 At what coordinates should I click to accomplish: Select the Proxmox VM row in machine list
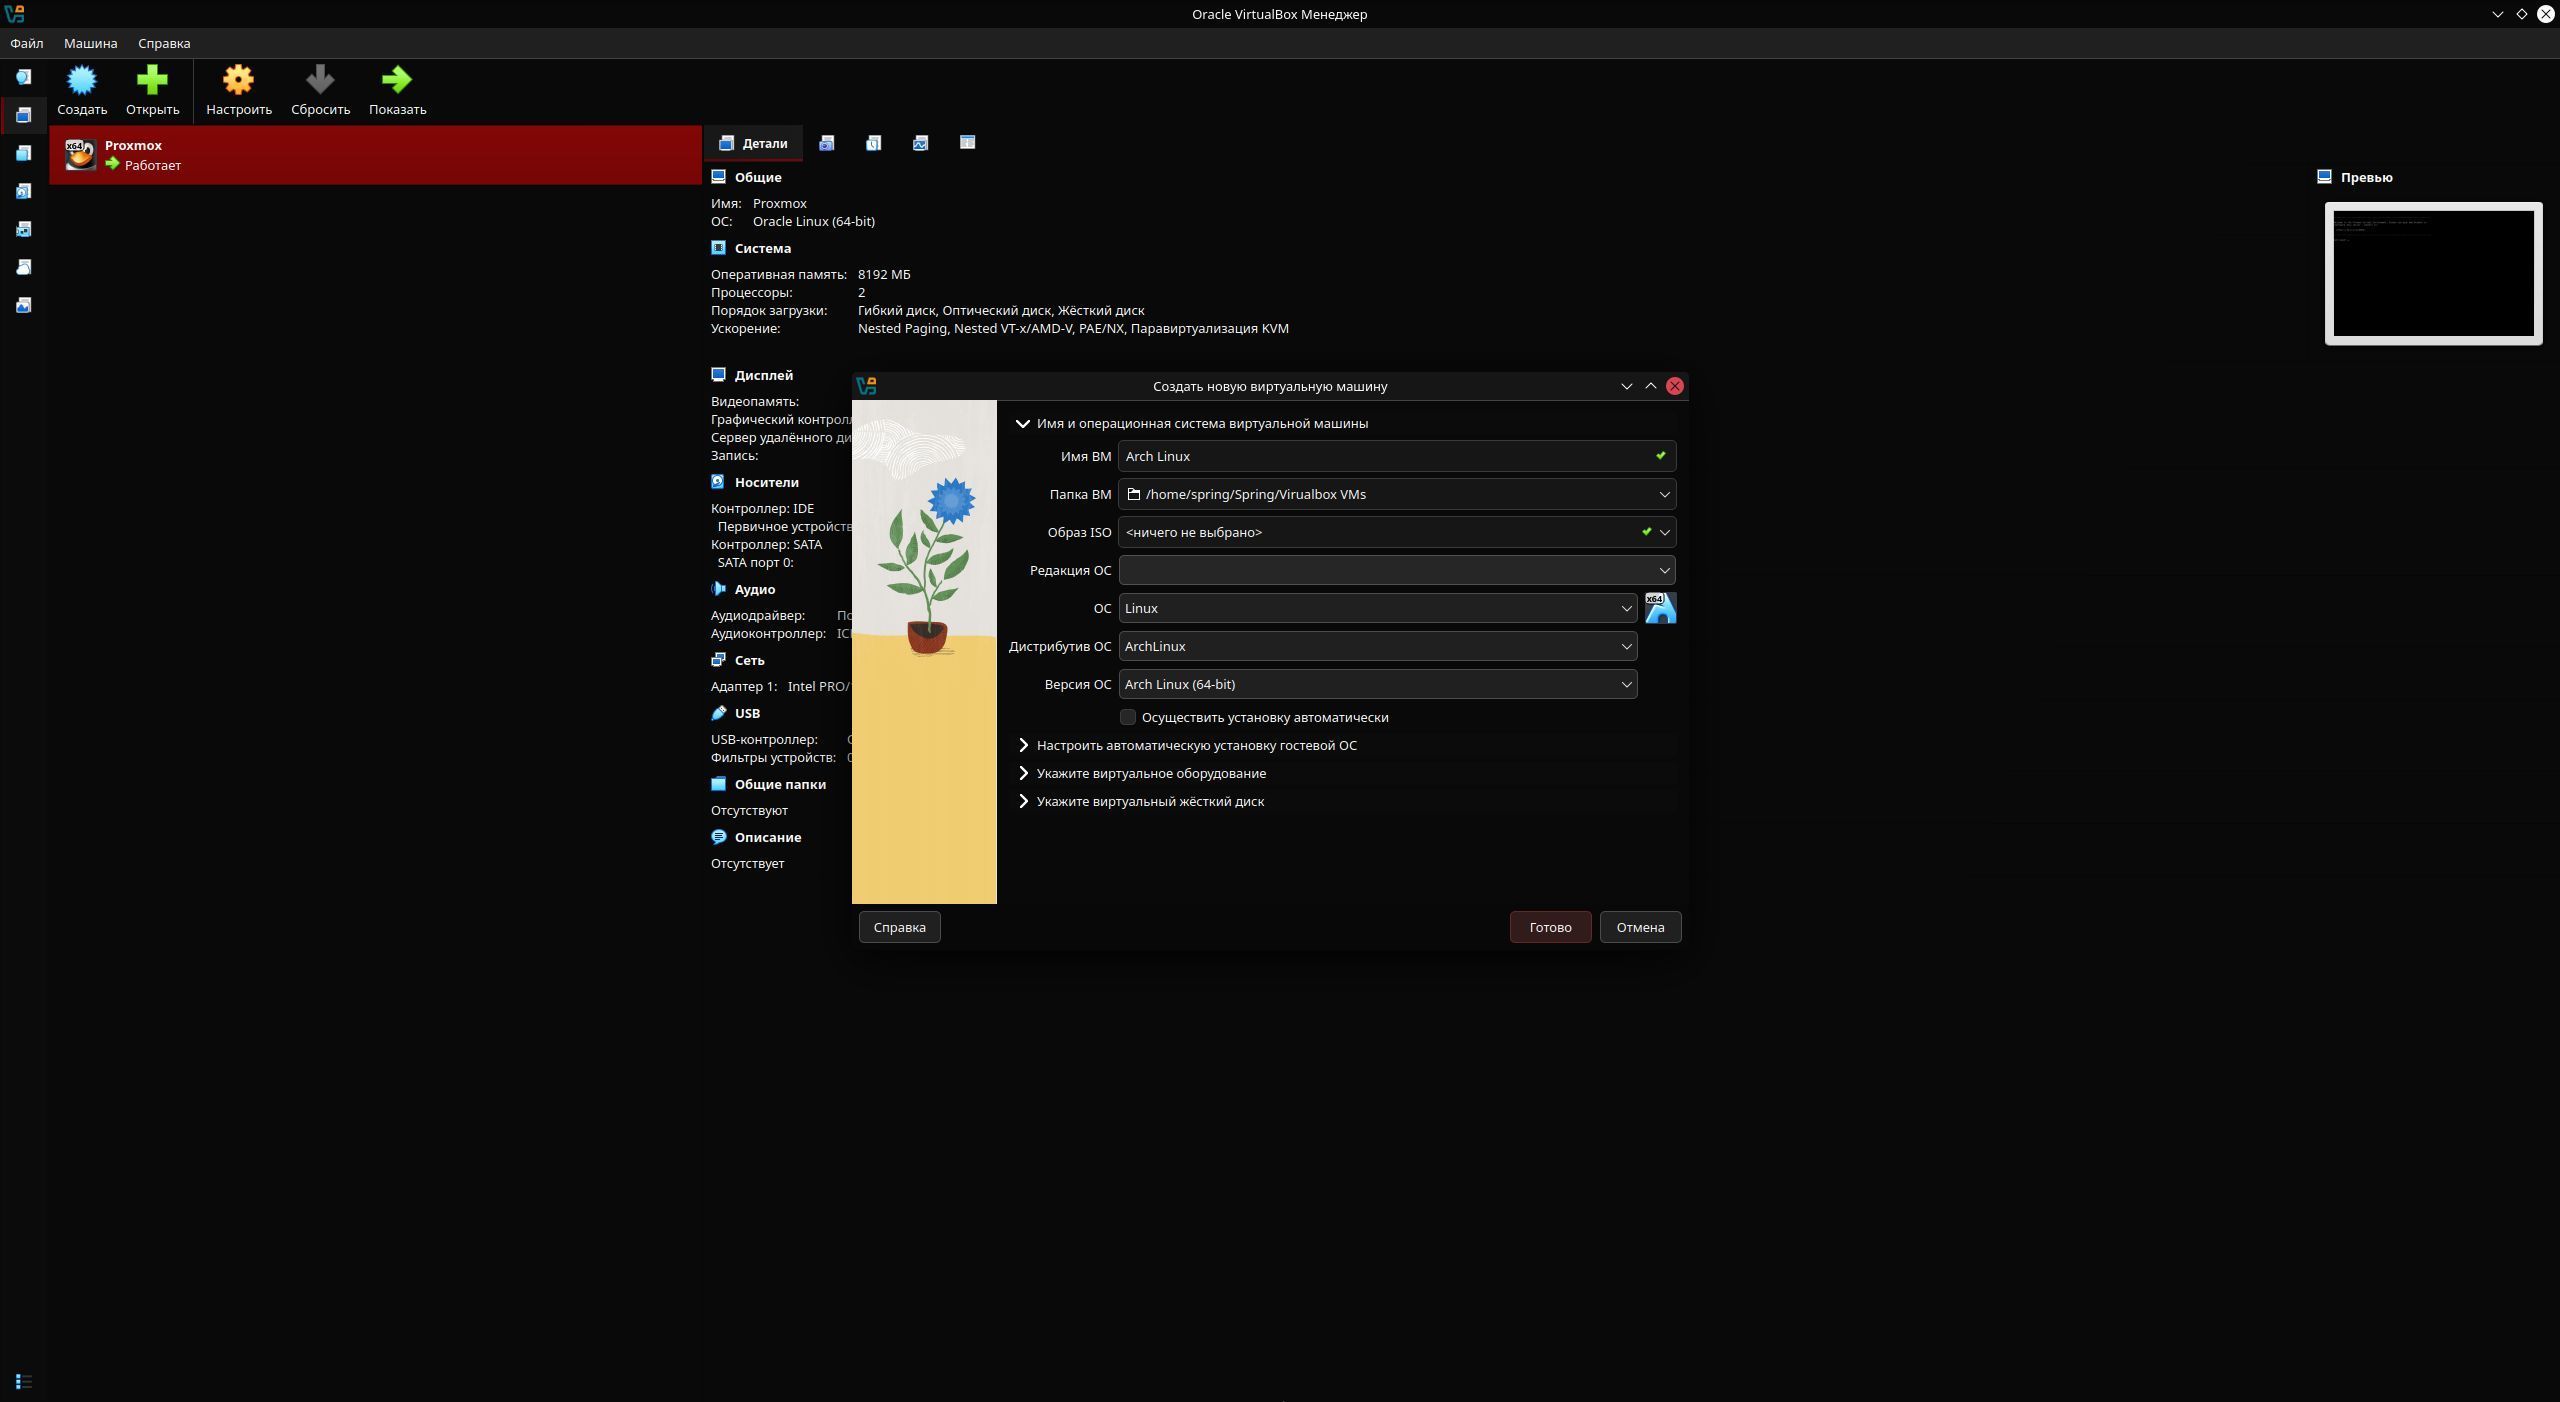pyautogui.click(x=375, y=155)
